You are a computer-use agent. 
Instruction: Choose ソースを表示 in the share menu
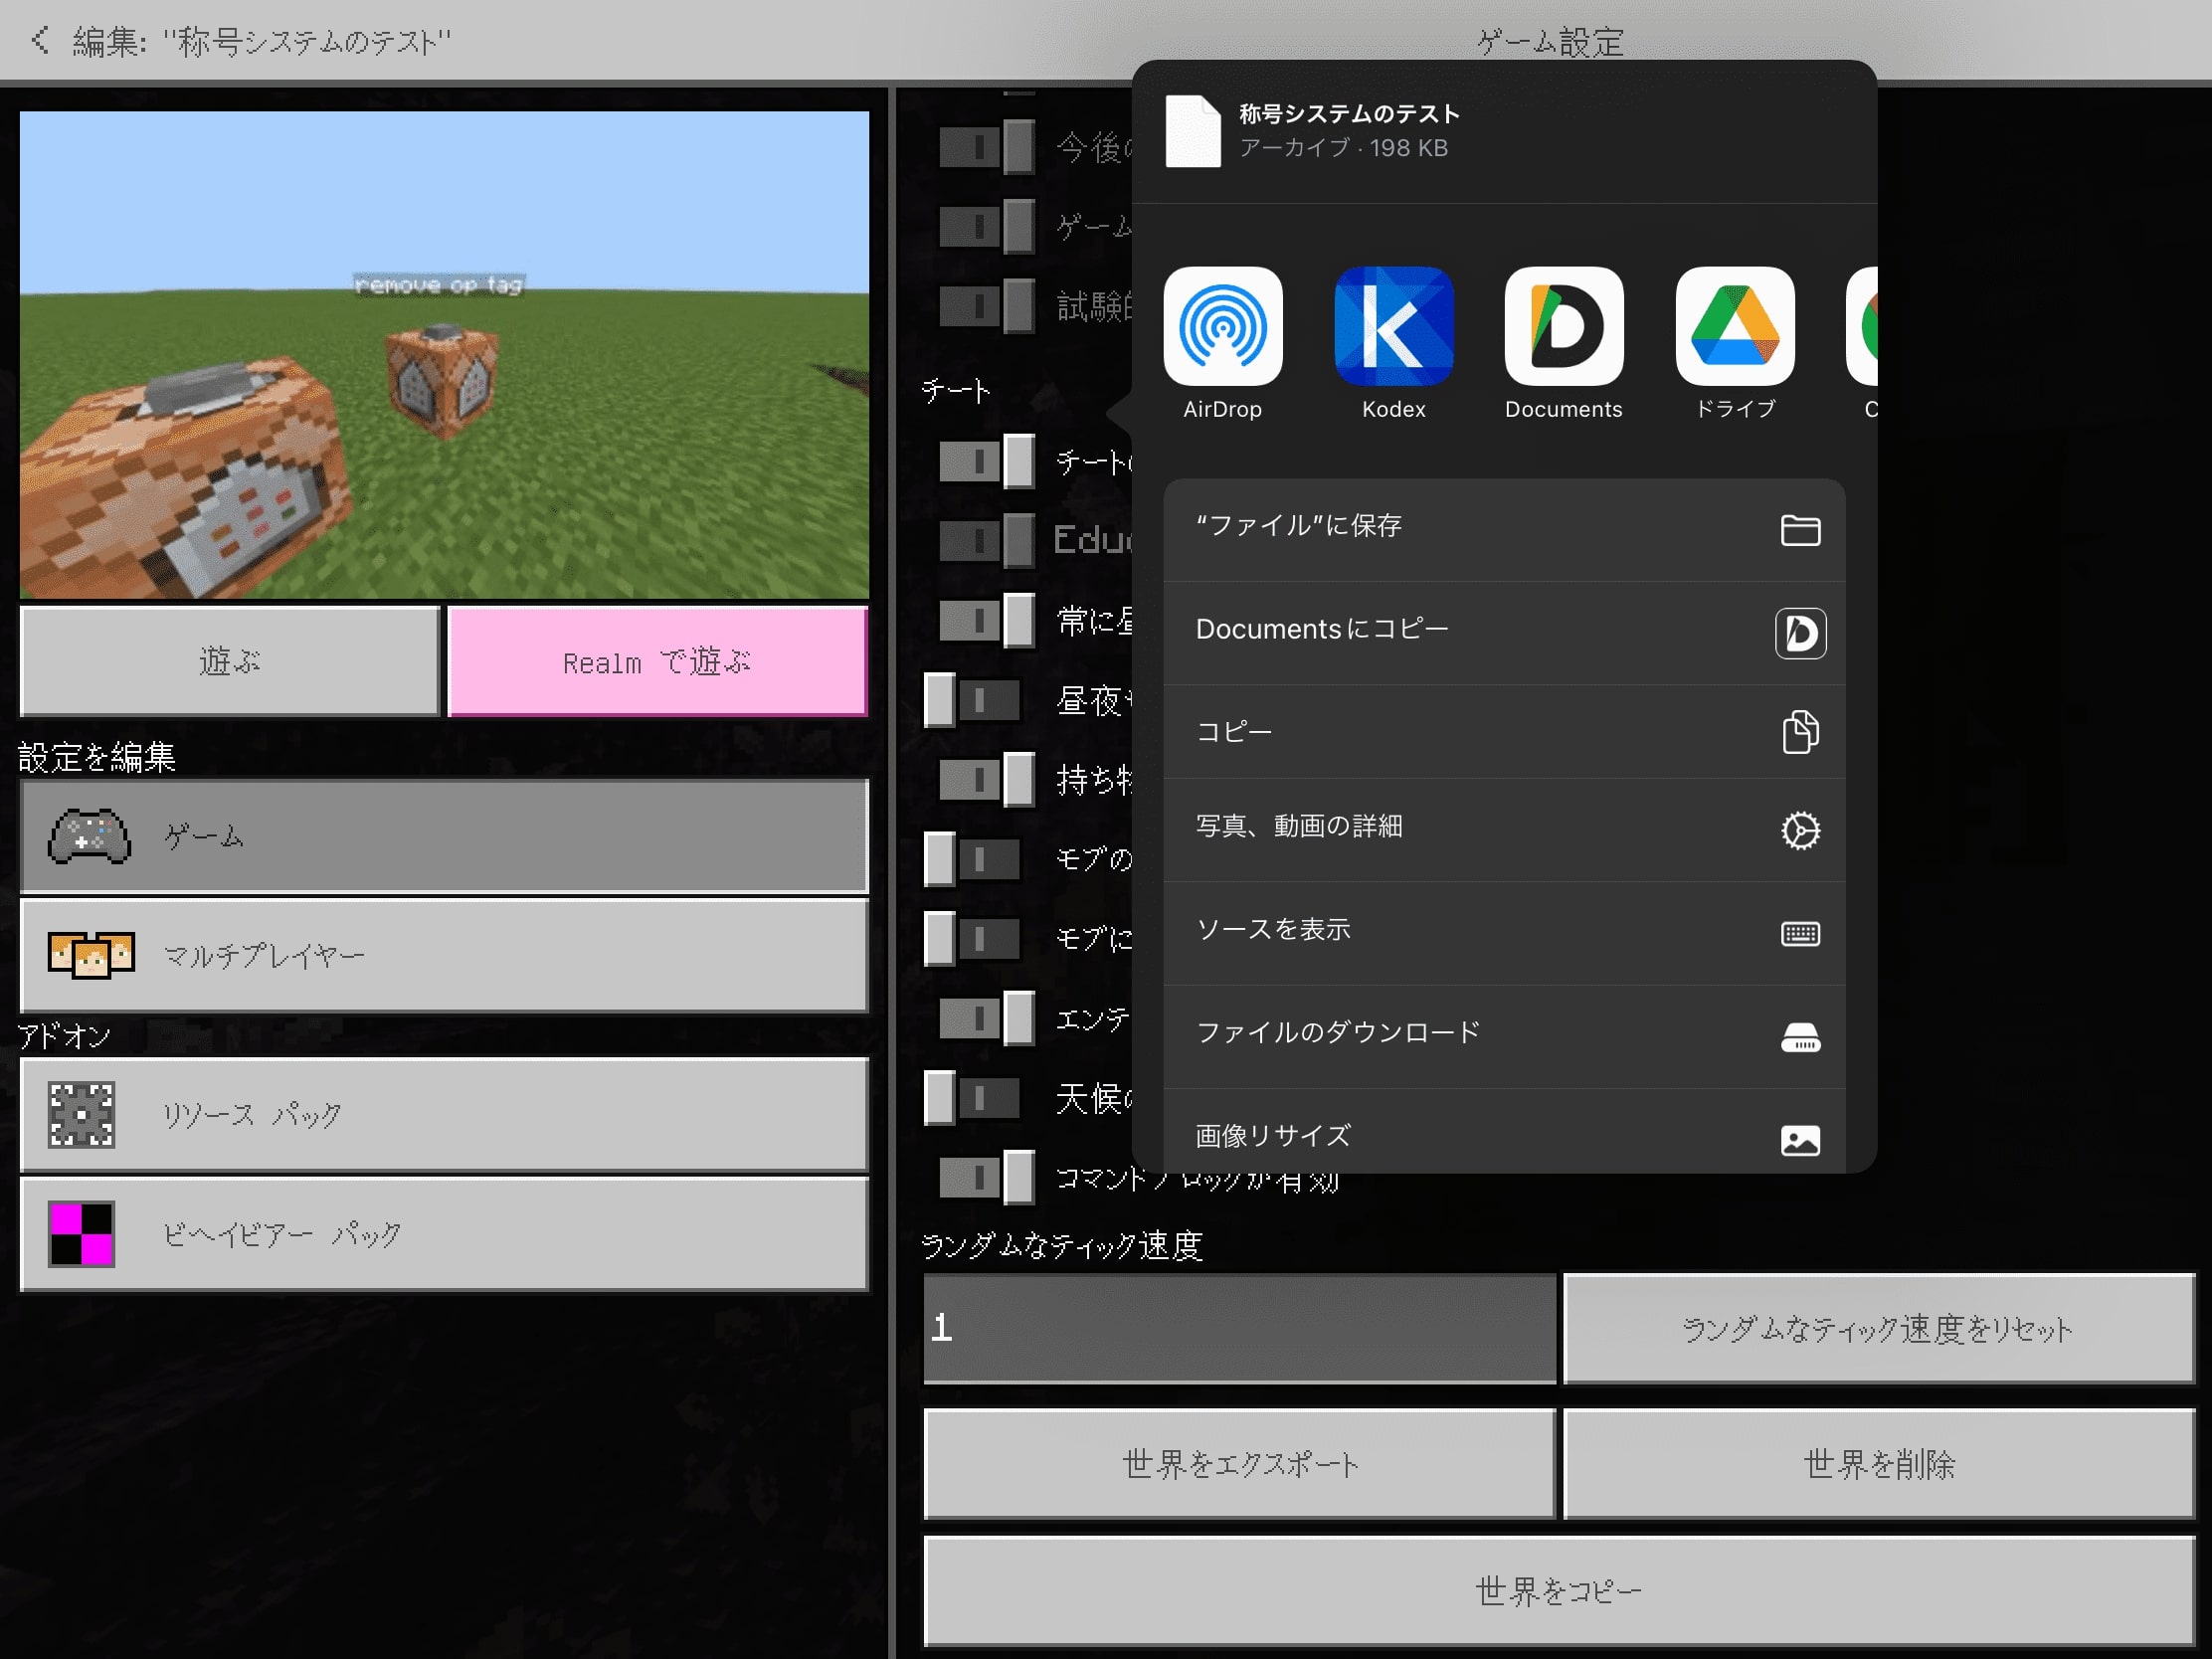tap(1504, 933)
